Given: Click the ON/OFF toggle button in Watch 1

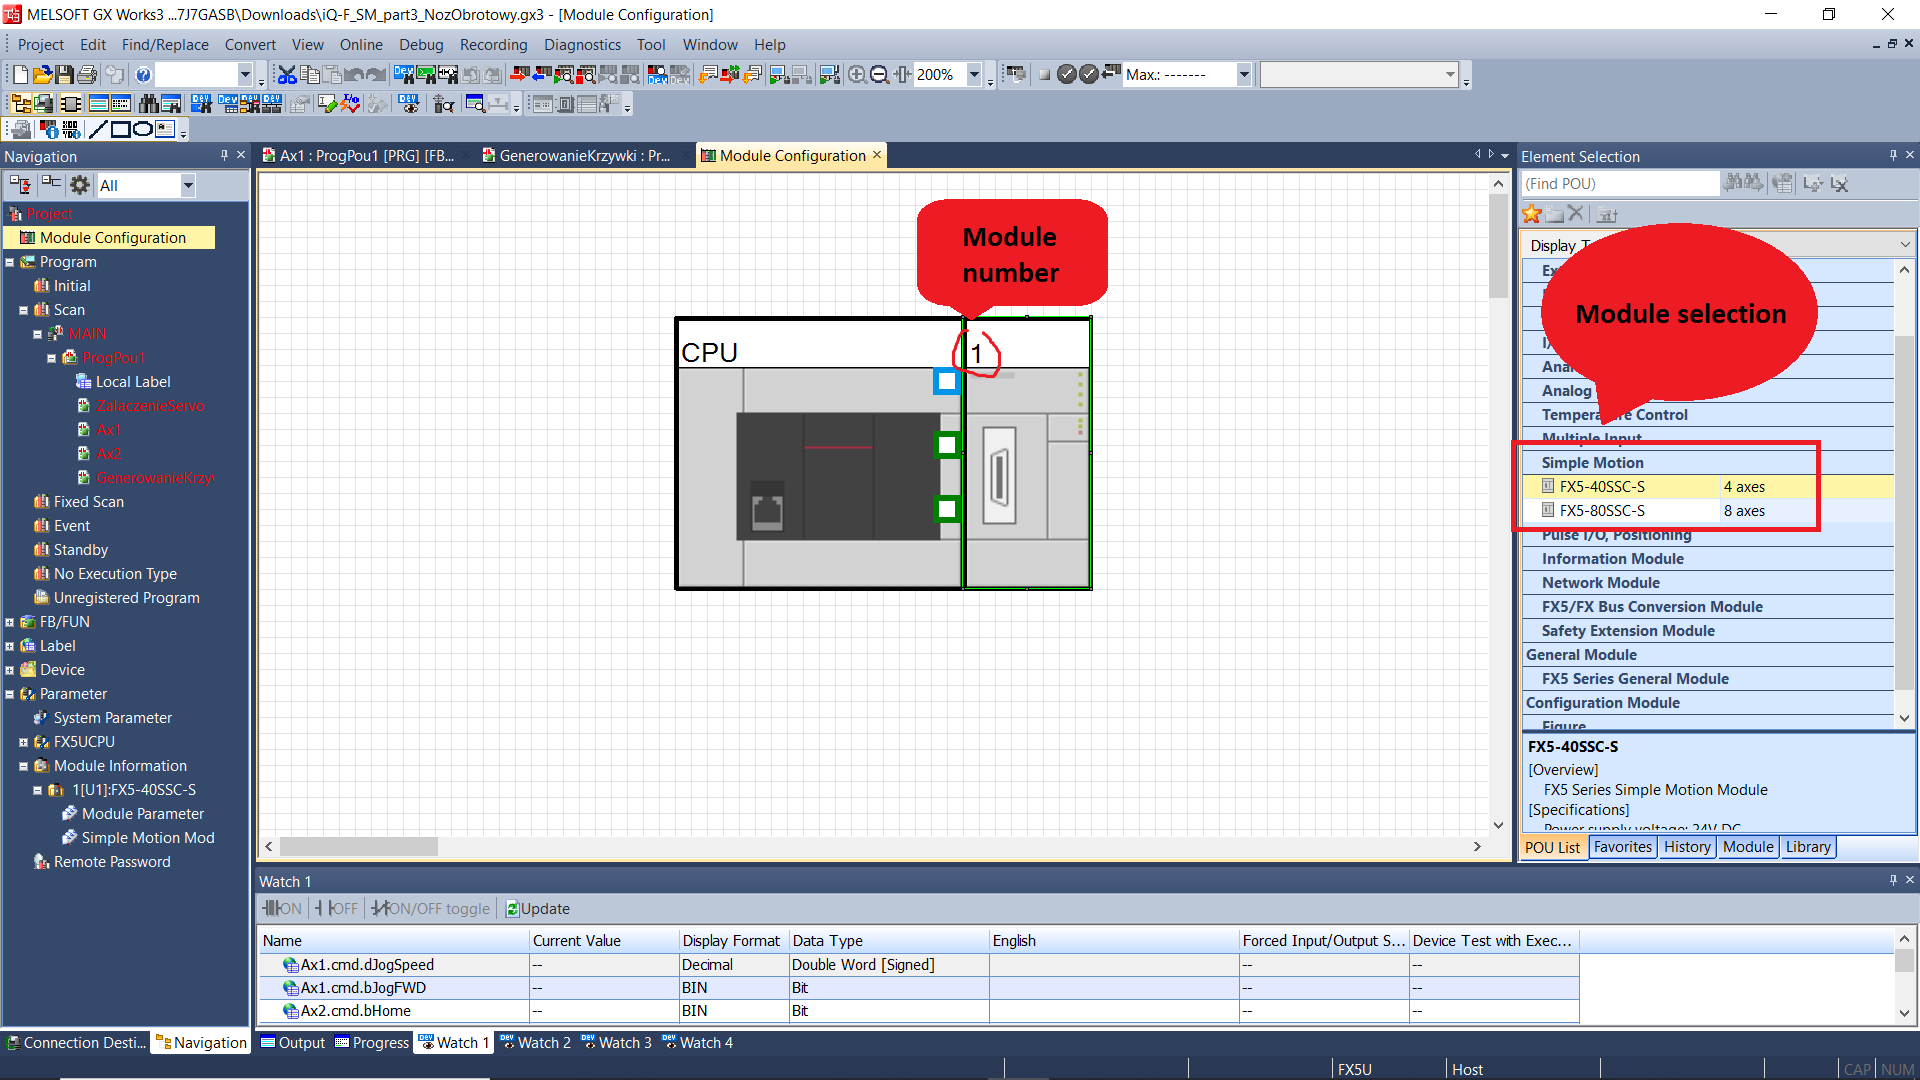Looking at the screenshot, I should (x=431, y=908).
